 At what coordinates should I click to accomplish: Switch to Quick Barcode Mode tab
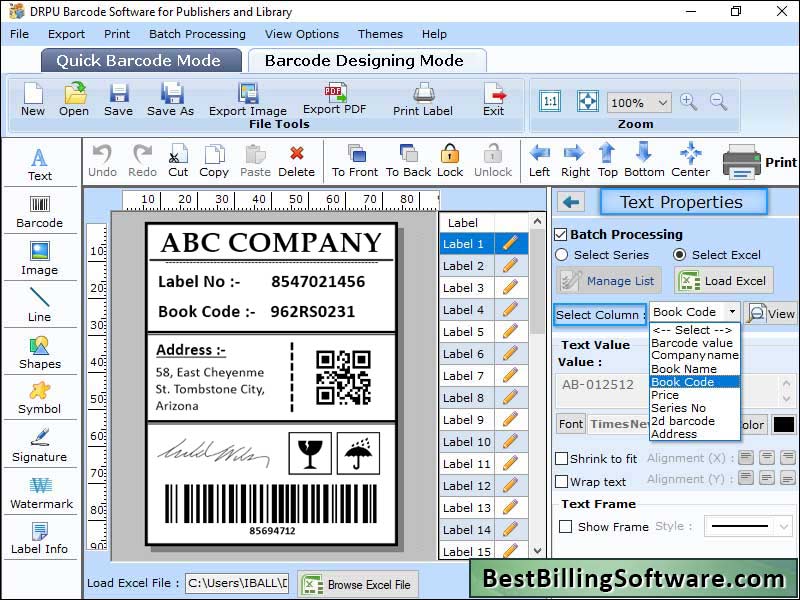pyautogui.click(x=140, y=60)
